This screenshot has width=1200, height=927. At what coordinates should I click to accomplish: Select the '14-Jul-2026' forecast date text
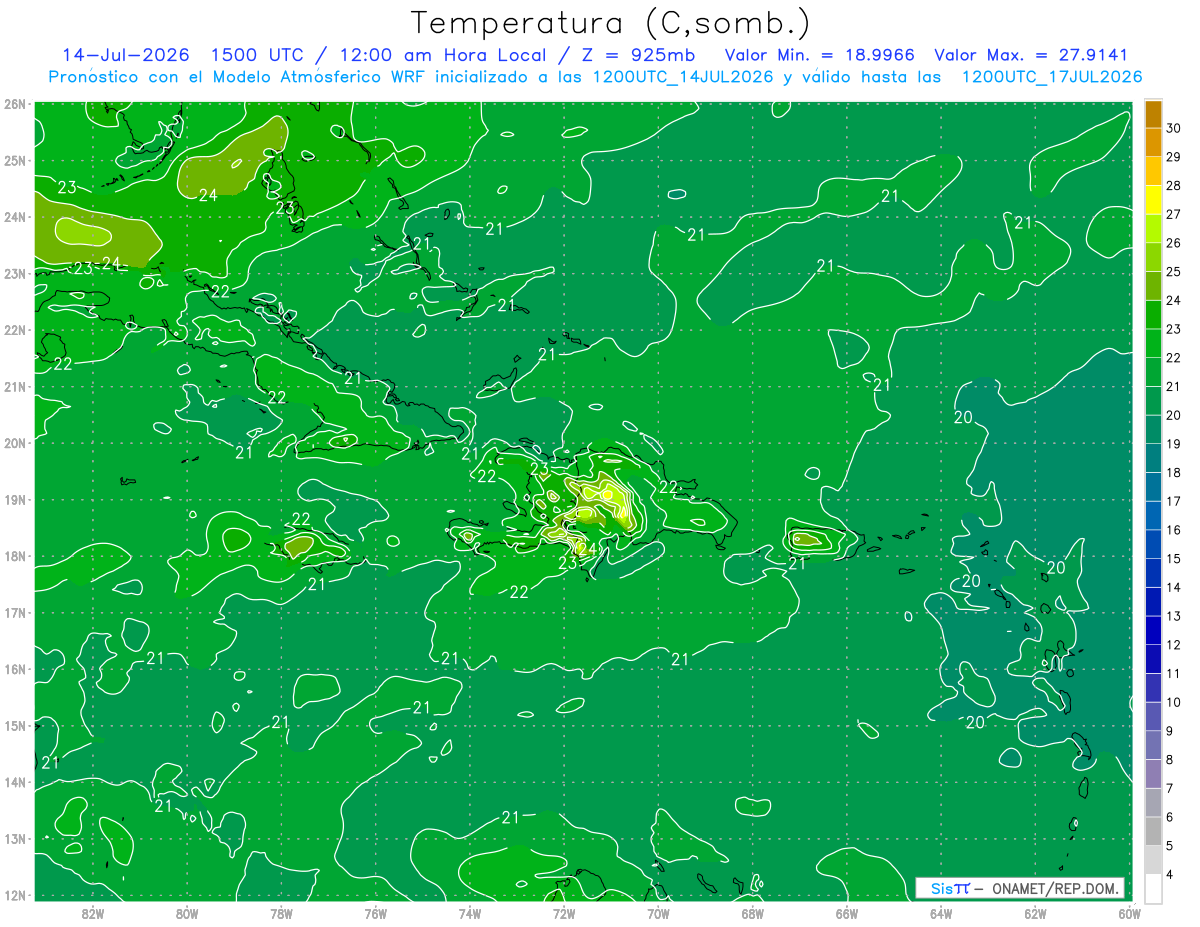pyautogui.click(x=125, y=55)
